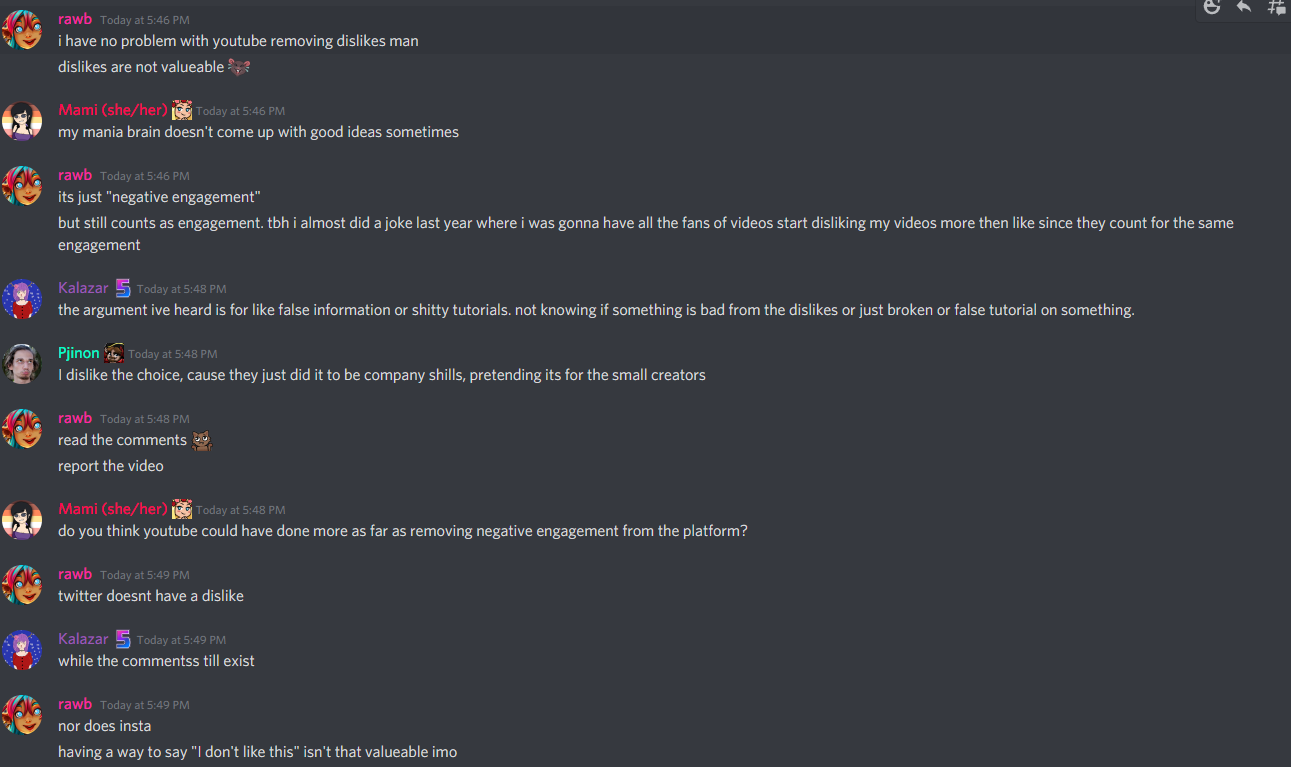Click the username 'Mami (she/her)' at 5:48 PM
Image resolution: width=1291 pixels, height=767 pixels.
tap(112, 509)
